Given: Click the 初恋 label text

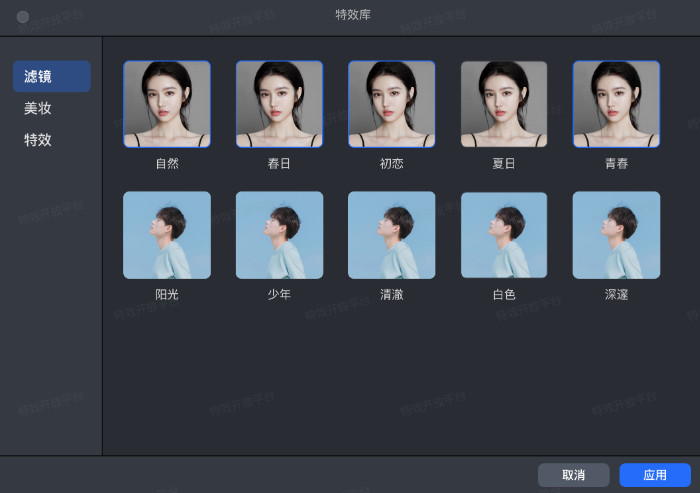Looking at the screenshot, I should click(x=392, y=163).
